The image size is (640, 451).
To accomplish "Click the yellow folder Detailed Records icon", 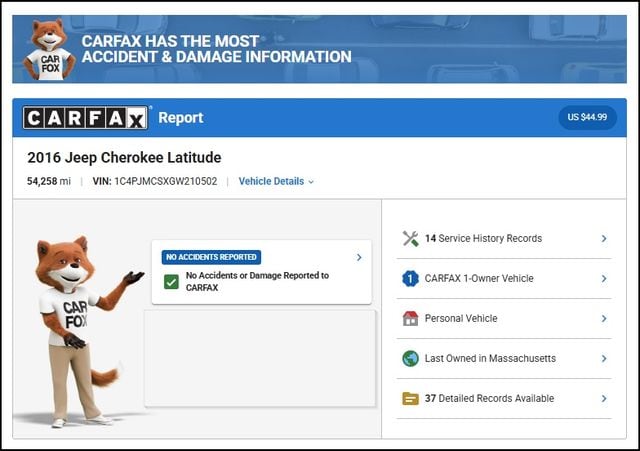I will click(x=410, y=398).
